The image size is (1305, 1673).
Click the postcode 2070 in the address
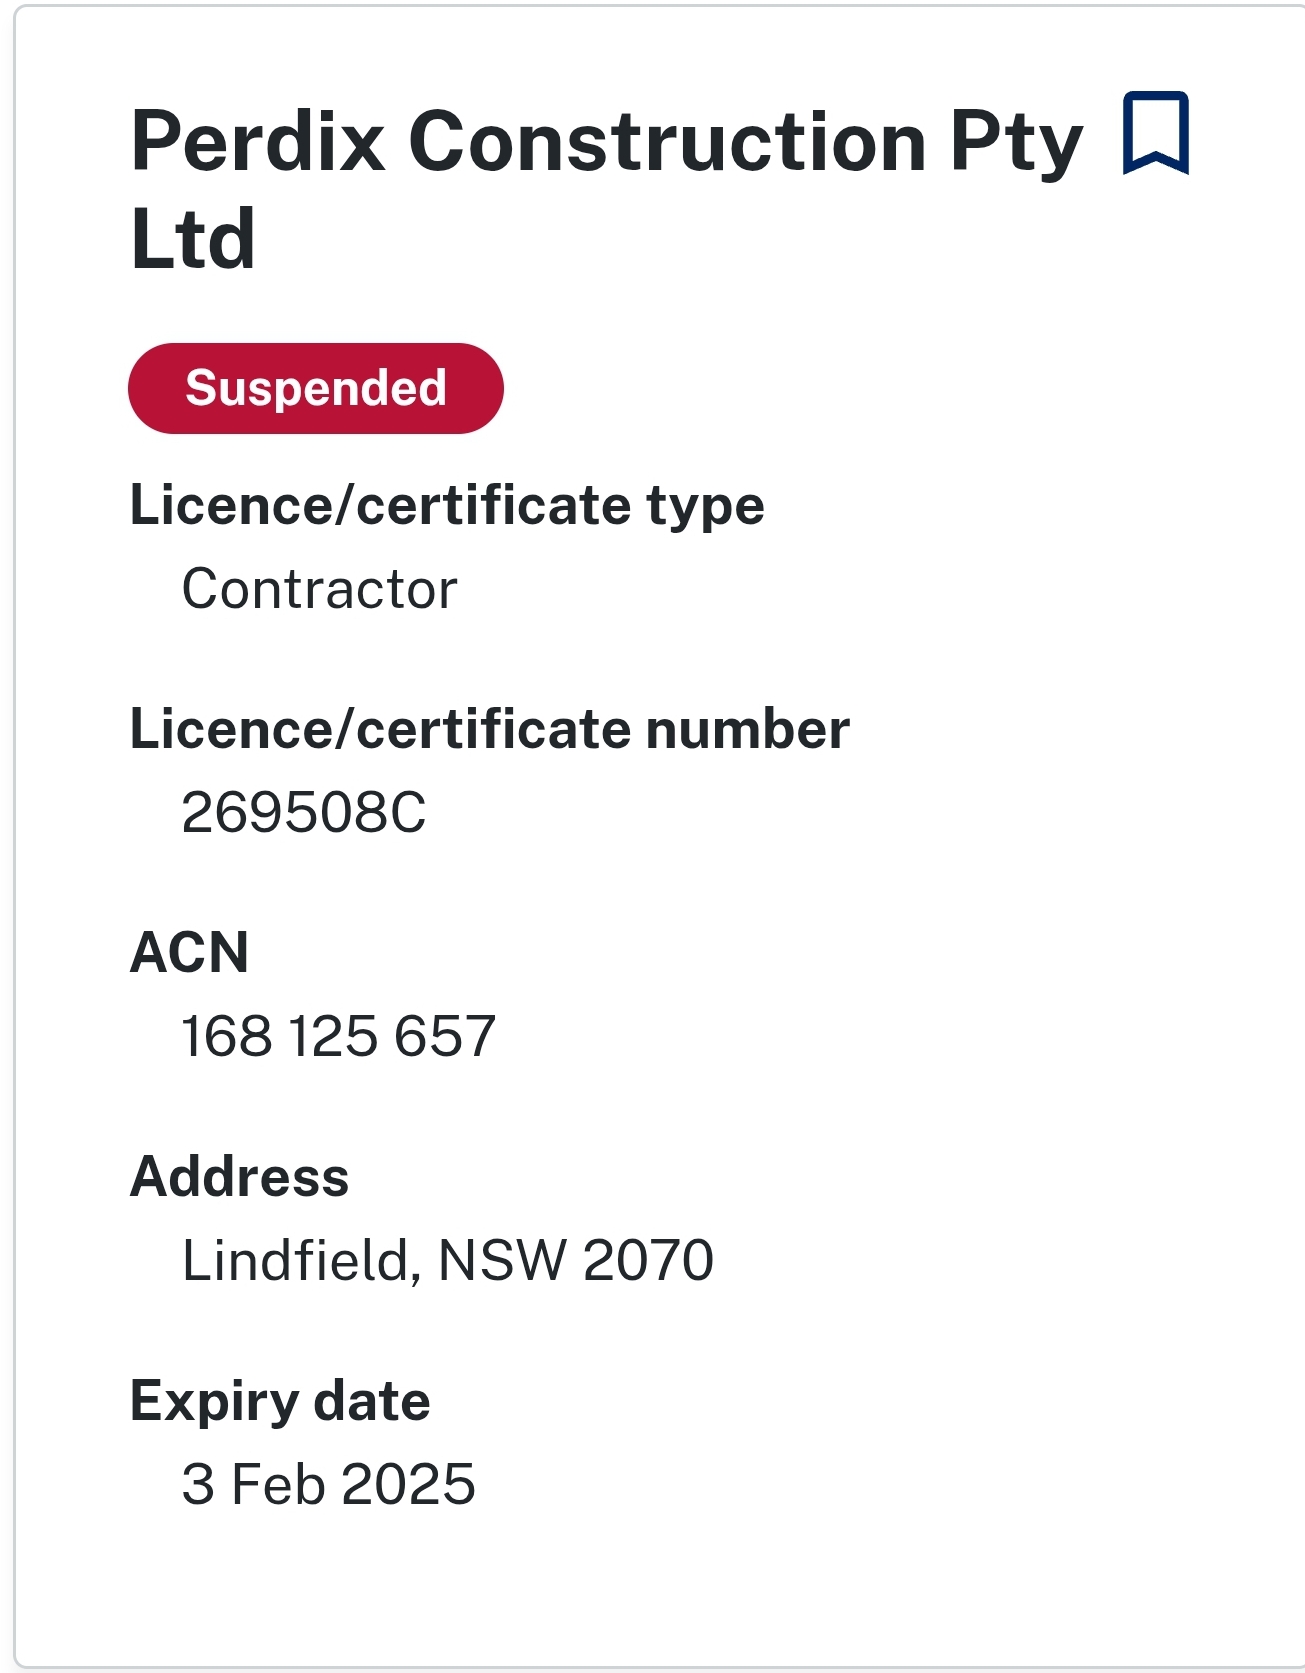(x=648, y=1260)
